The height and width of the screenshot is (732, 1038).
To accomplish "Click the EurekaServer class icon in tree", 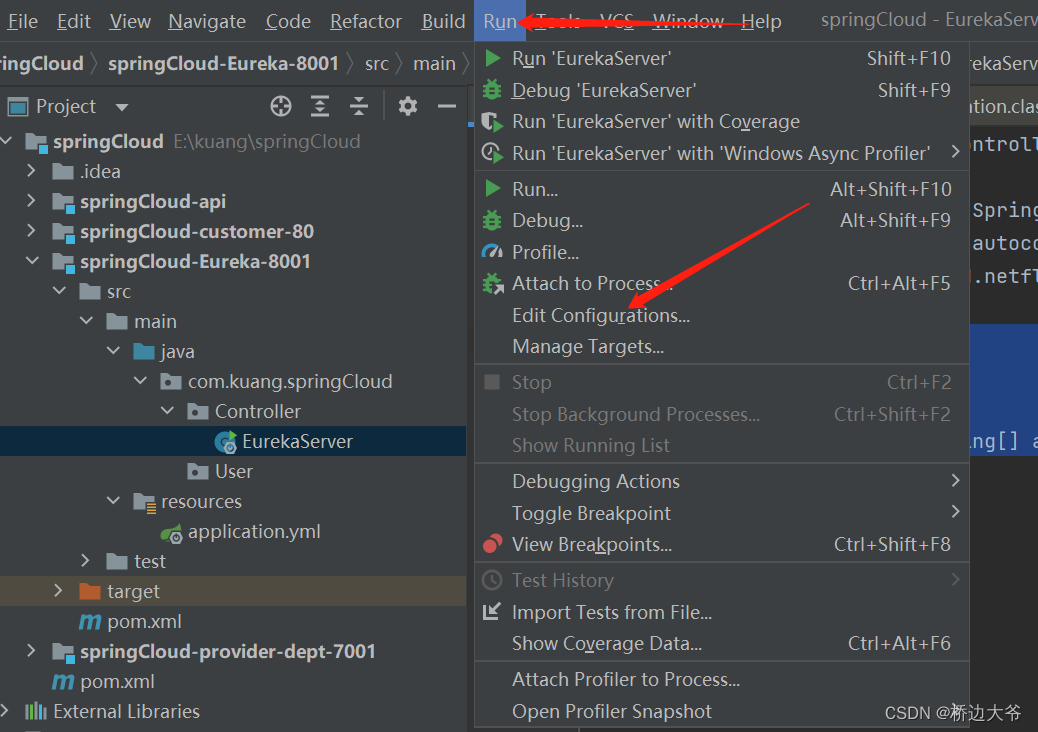I will coord(226,441).
